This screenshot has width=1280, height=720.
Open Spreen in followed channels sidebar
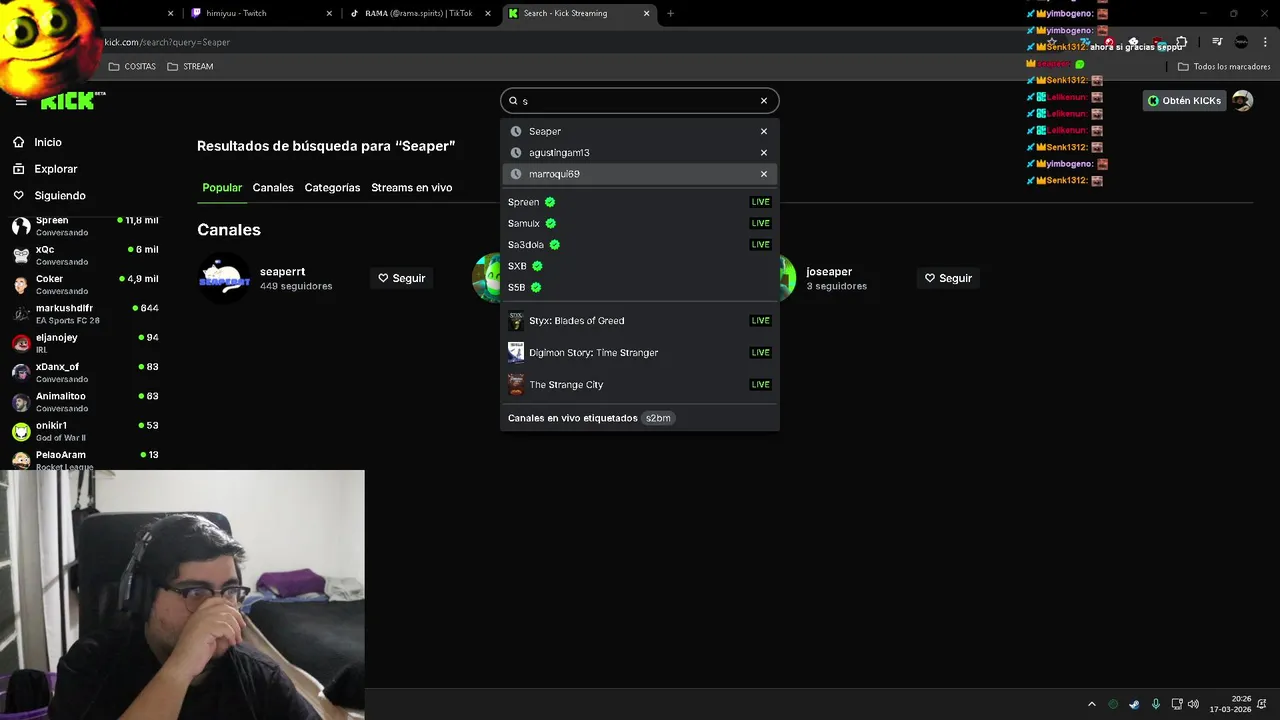click(85, 226)
